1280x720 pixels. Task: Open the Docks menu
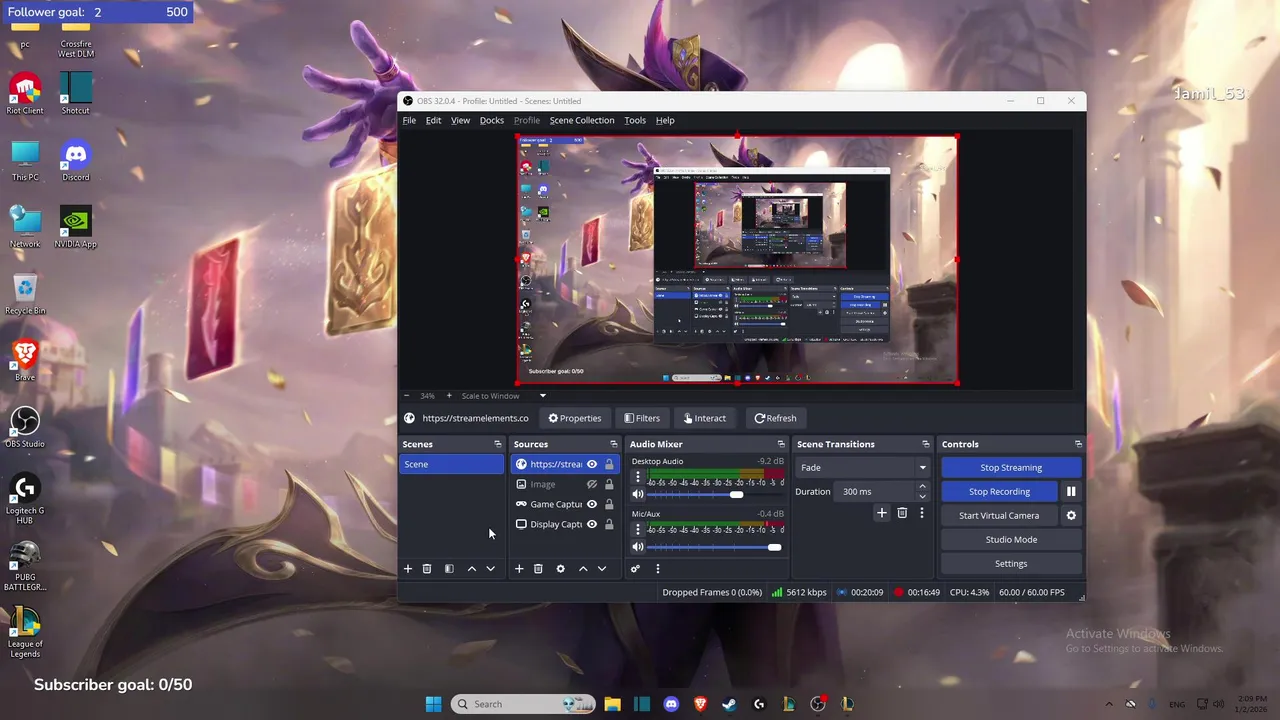click(492, 120)
